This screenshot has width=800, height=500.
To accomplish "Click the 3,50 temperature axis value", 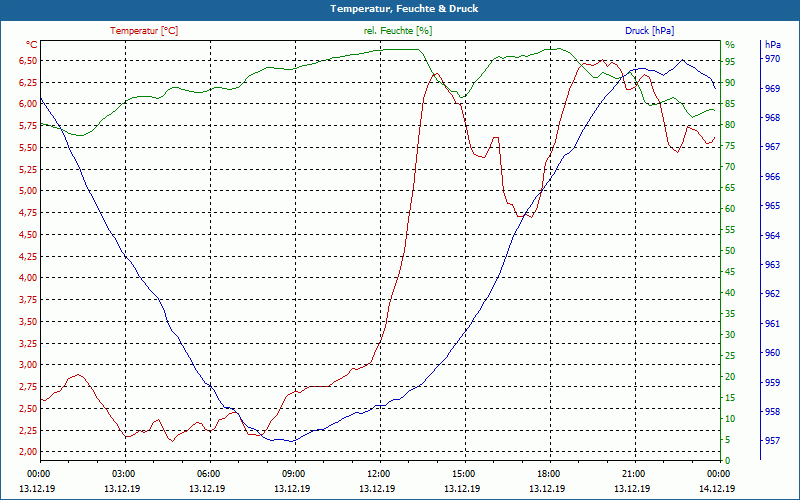I will [27, 321].
